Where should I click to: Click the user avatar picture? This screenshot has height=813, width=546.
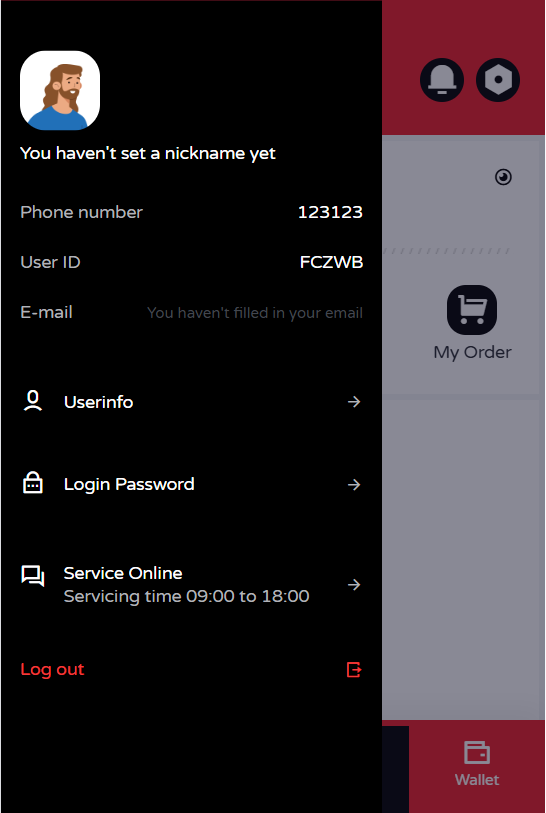(60, 90)
